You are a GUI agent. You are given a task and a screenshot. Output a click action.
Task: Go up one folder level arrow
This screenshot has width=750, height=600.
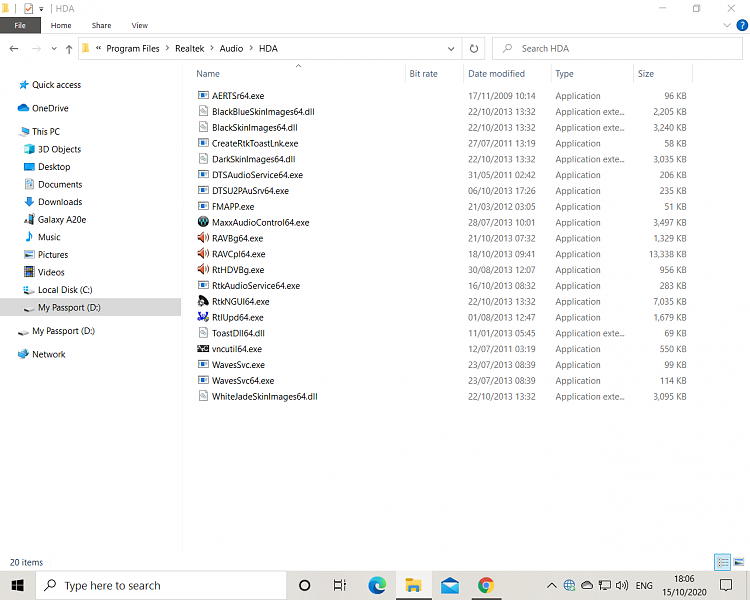(69, 49)
